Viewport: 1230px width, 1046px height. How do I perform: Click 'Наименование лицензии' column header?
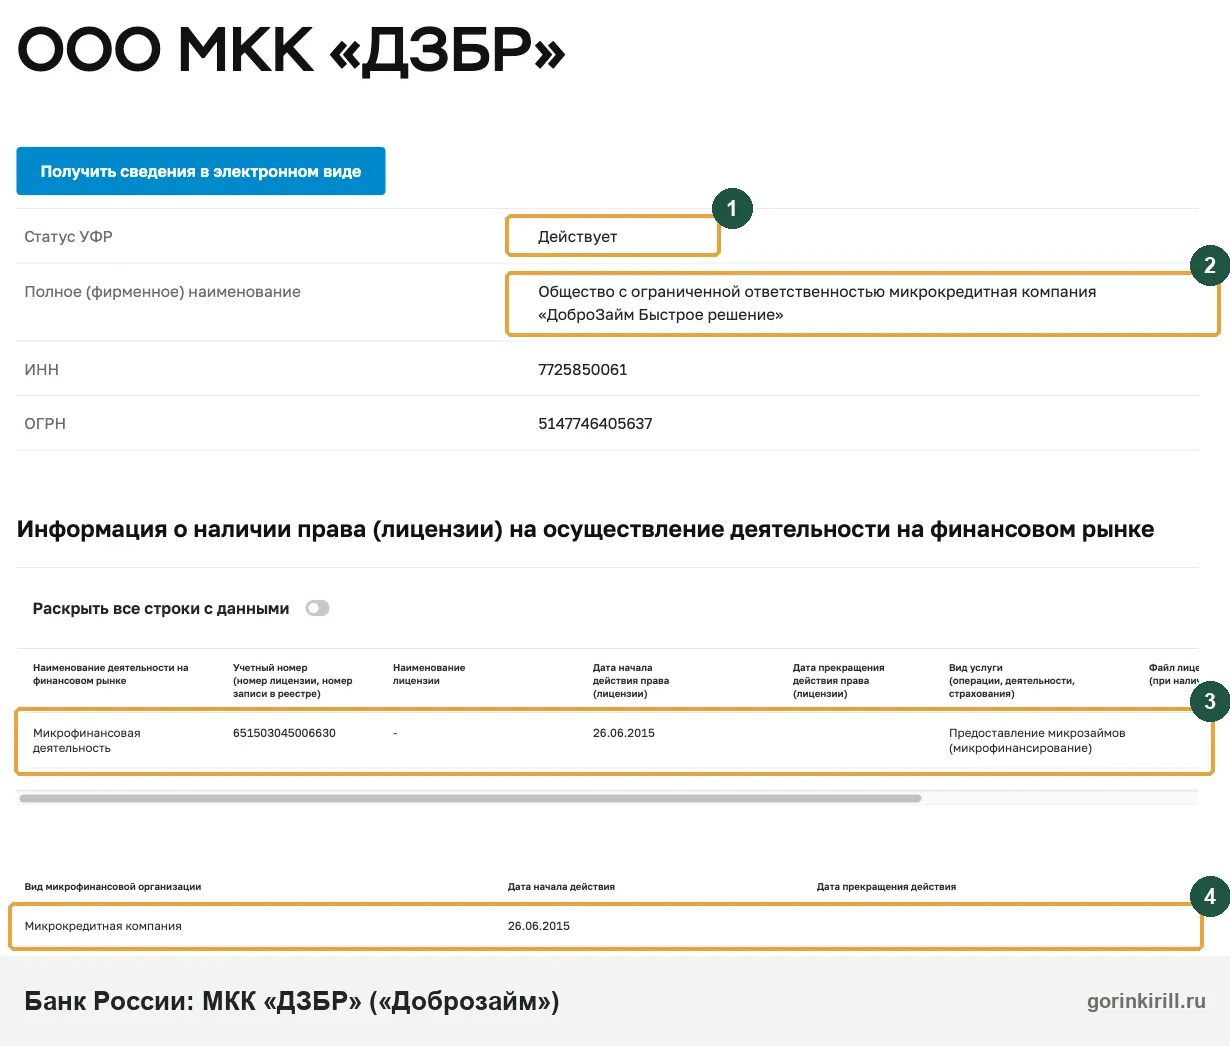[429, 674]
